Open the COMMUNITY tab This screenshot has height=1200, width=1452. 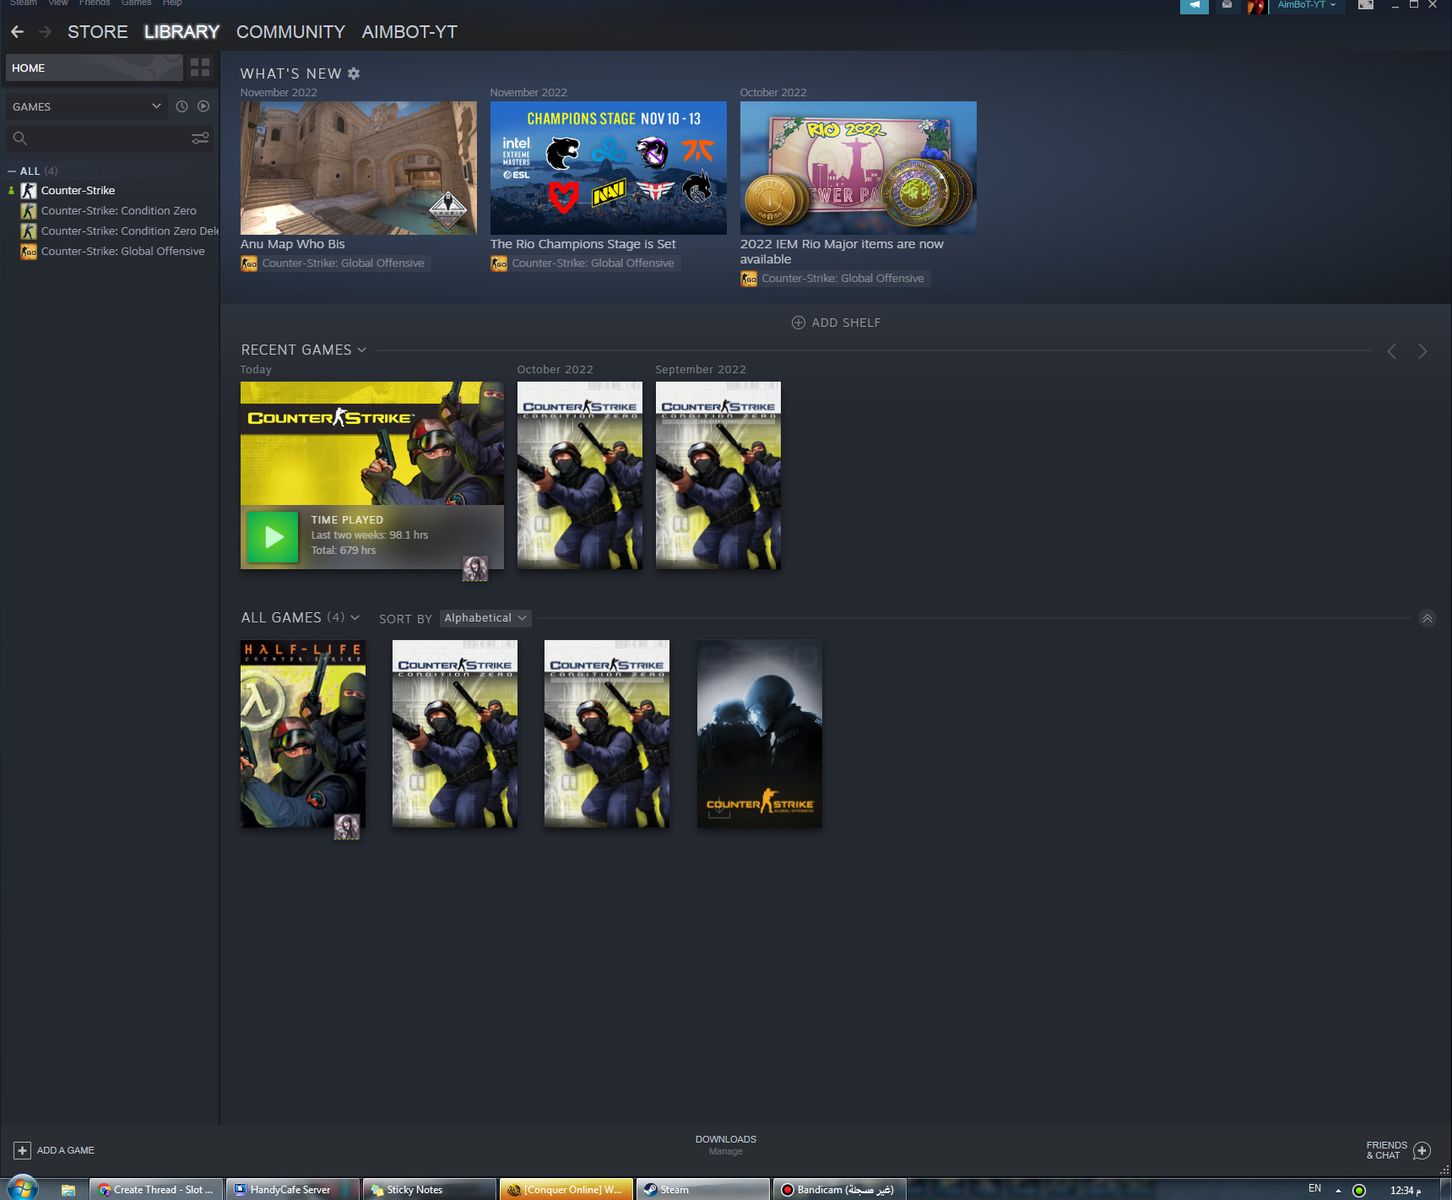tap(290, 32)
